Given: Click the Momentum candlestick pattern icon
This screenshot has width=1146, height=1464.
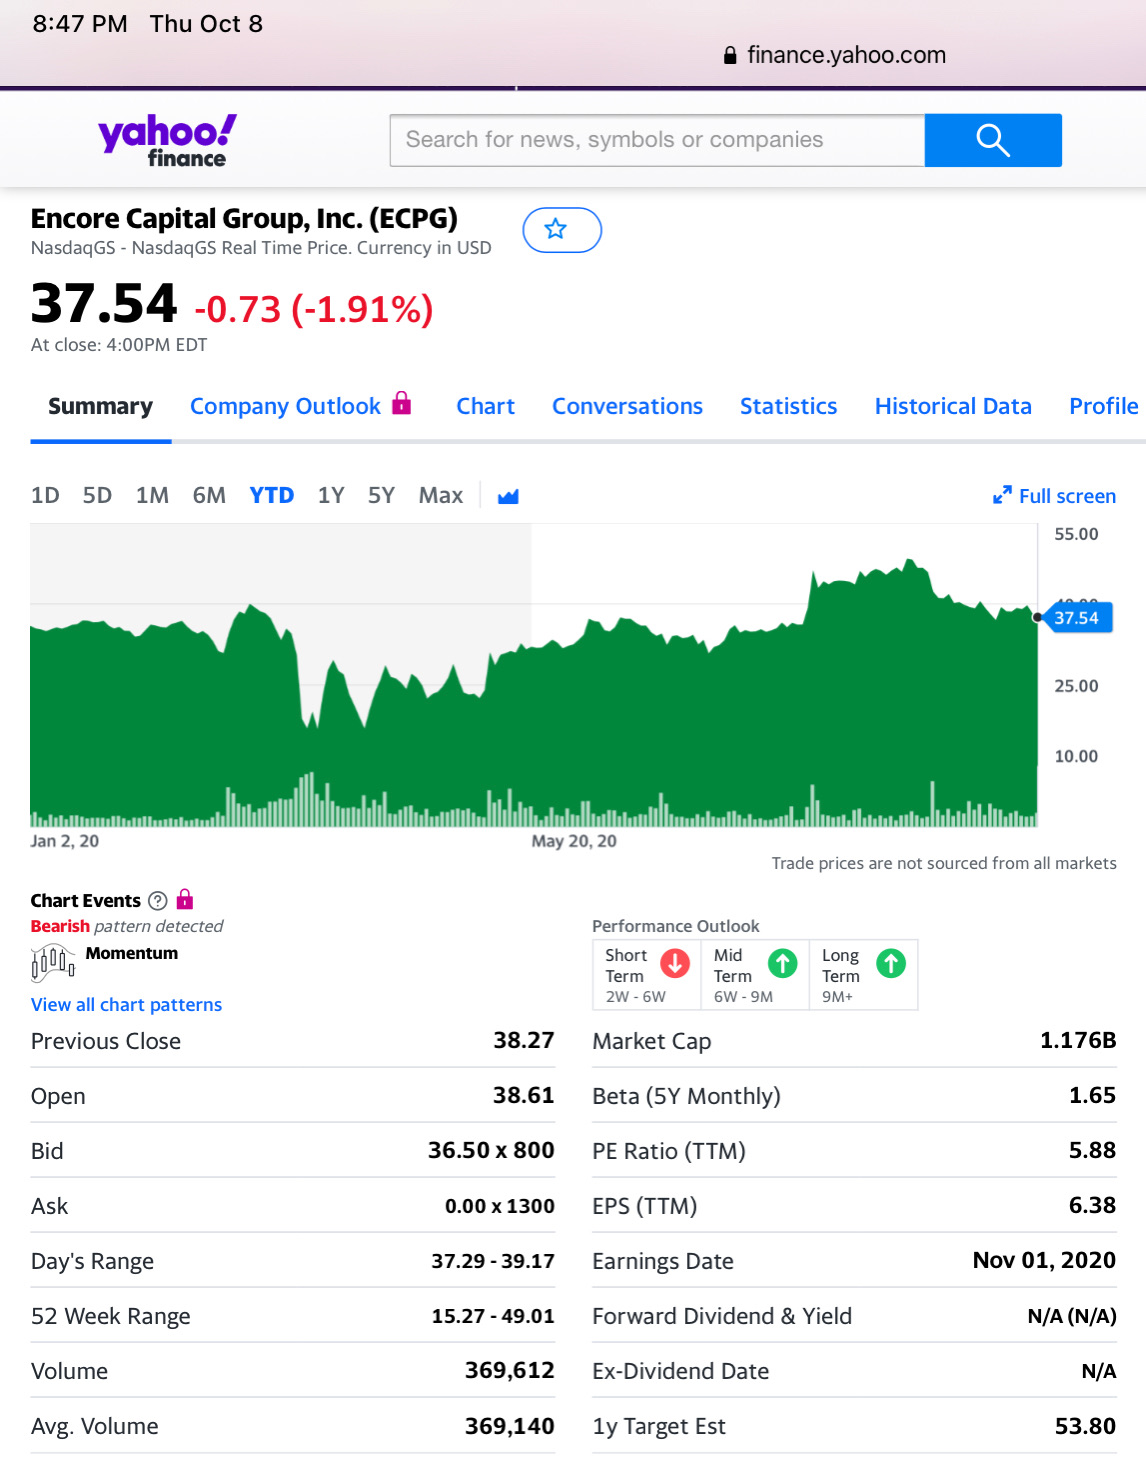Looking at the screenshot, I should coord(53,963).
